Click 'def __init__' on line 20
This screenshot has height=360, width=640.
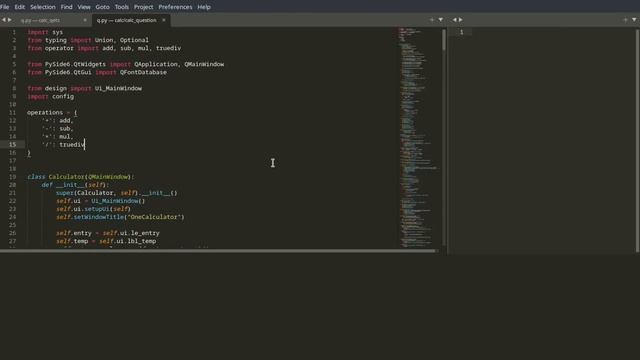click(63, 184)
